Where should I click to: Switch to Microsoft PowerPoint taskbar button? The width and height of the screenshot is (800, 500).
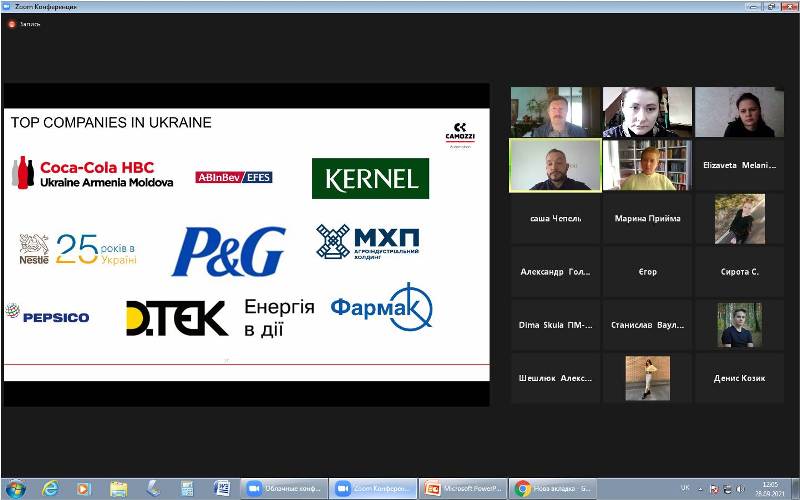(x=463, y=489)
